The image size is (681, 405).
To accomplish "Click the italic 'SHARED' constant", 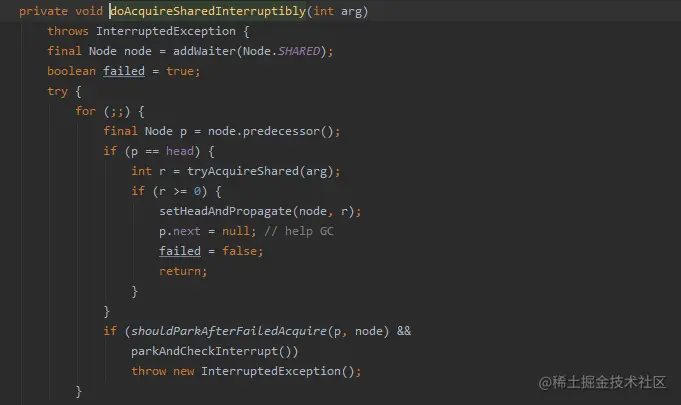I will [299, 51].
